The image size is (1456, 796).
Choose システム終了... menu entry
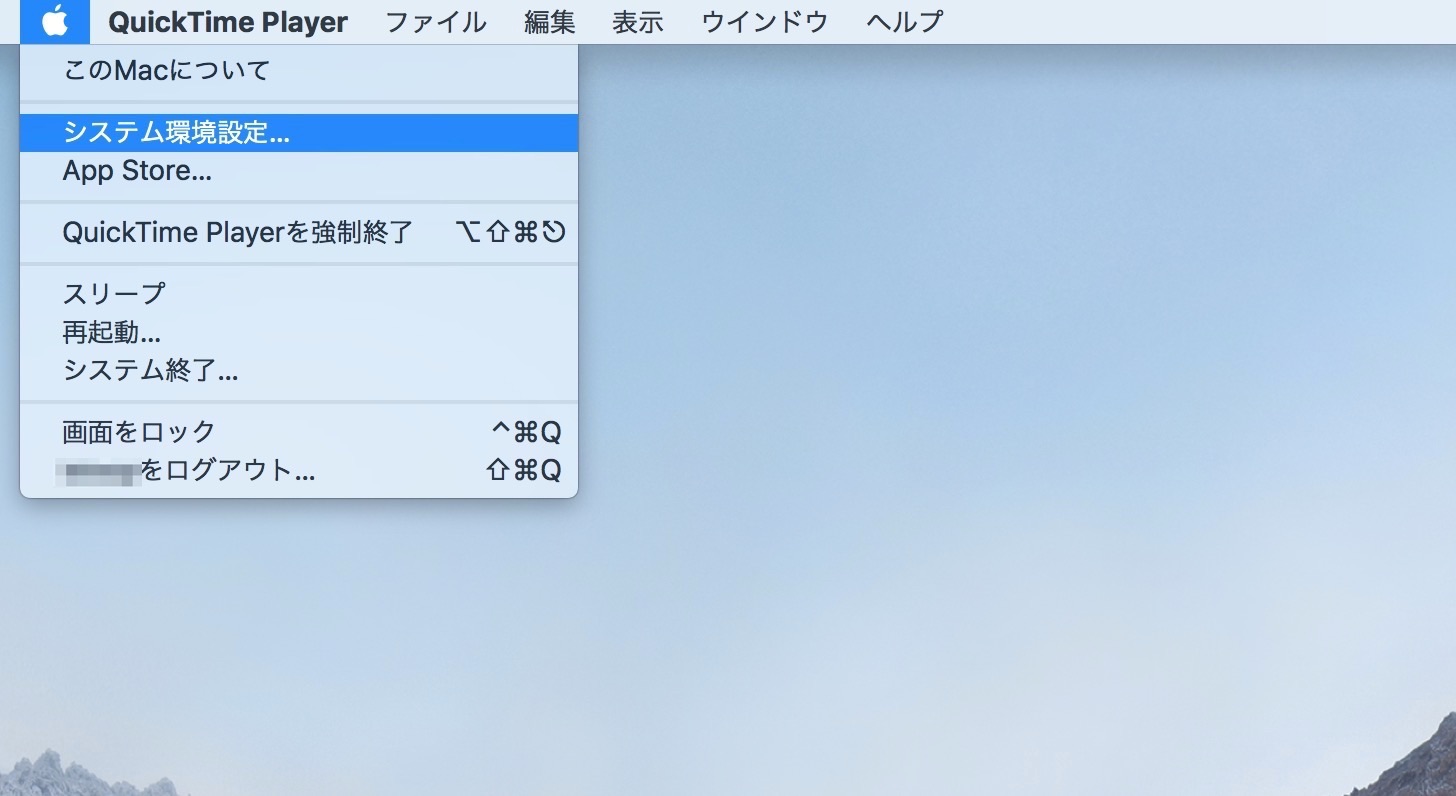tap(299, 370)
